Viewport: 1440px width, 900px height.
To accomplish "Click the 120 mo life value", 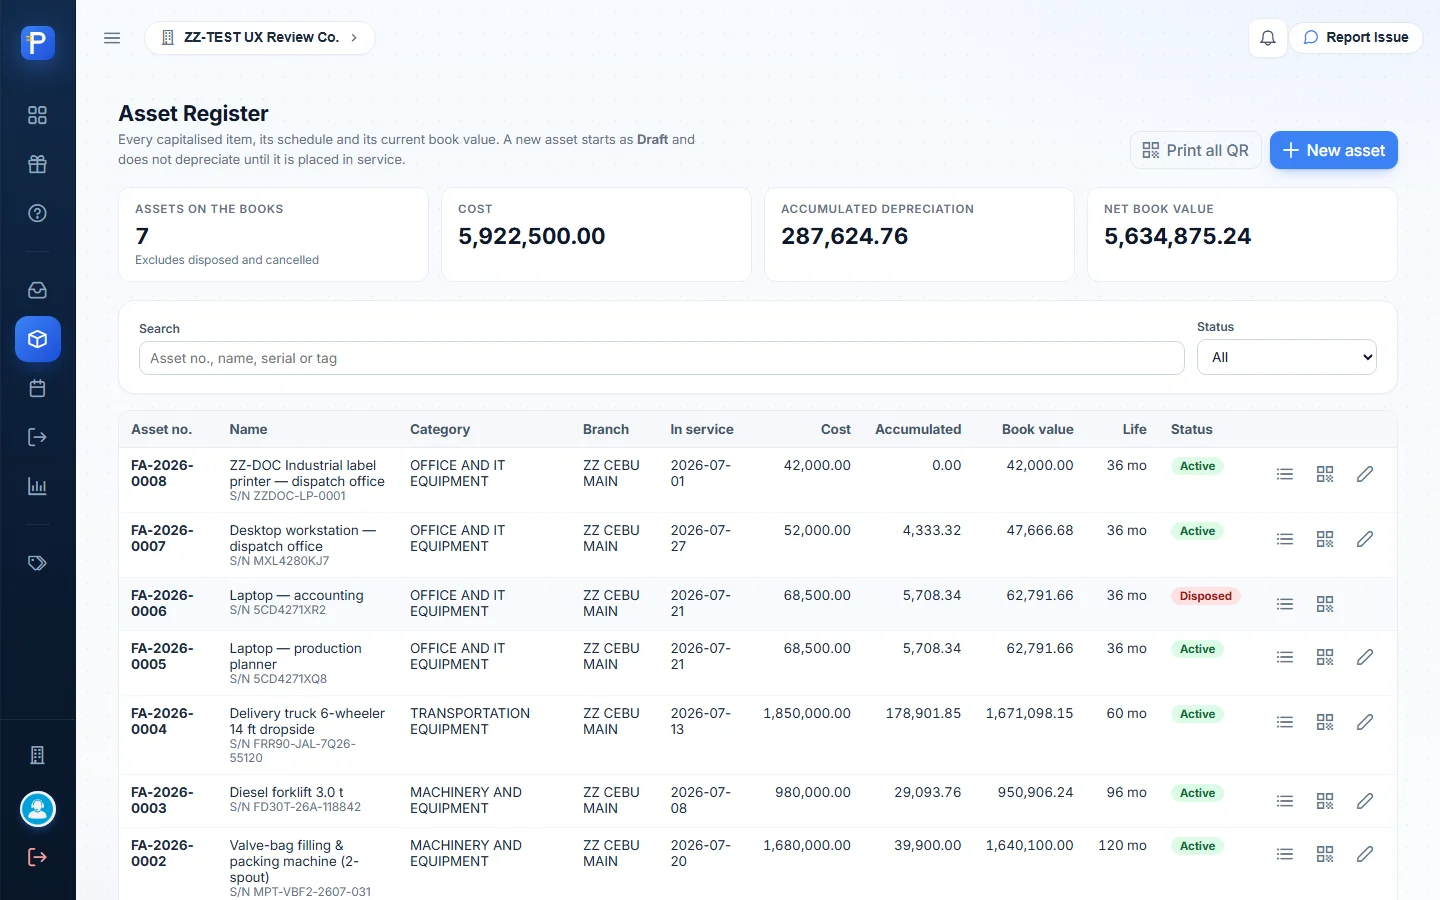I will point(1122,845).
